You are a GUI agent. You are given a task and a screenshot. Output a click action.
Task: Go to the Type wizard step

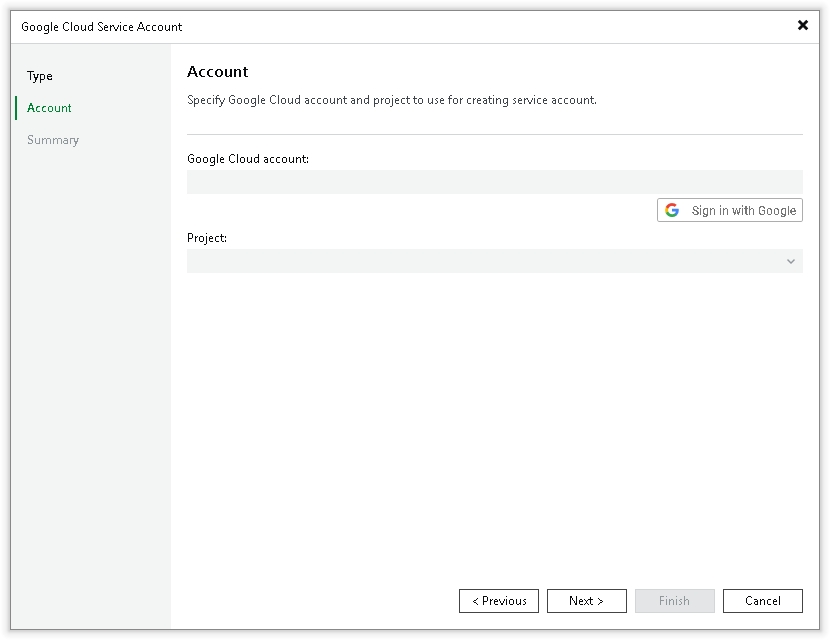pos(40,76)
